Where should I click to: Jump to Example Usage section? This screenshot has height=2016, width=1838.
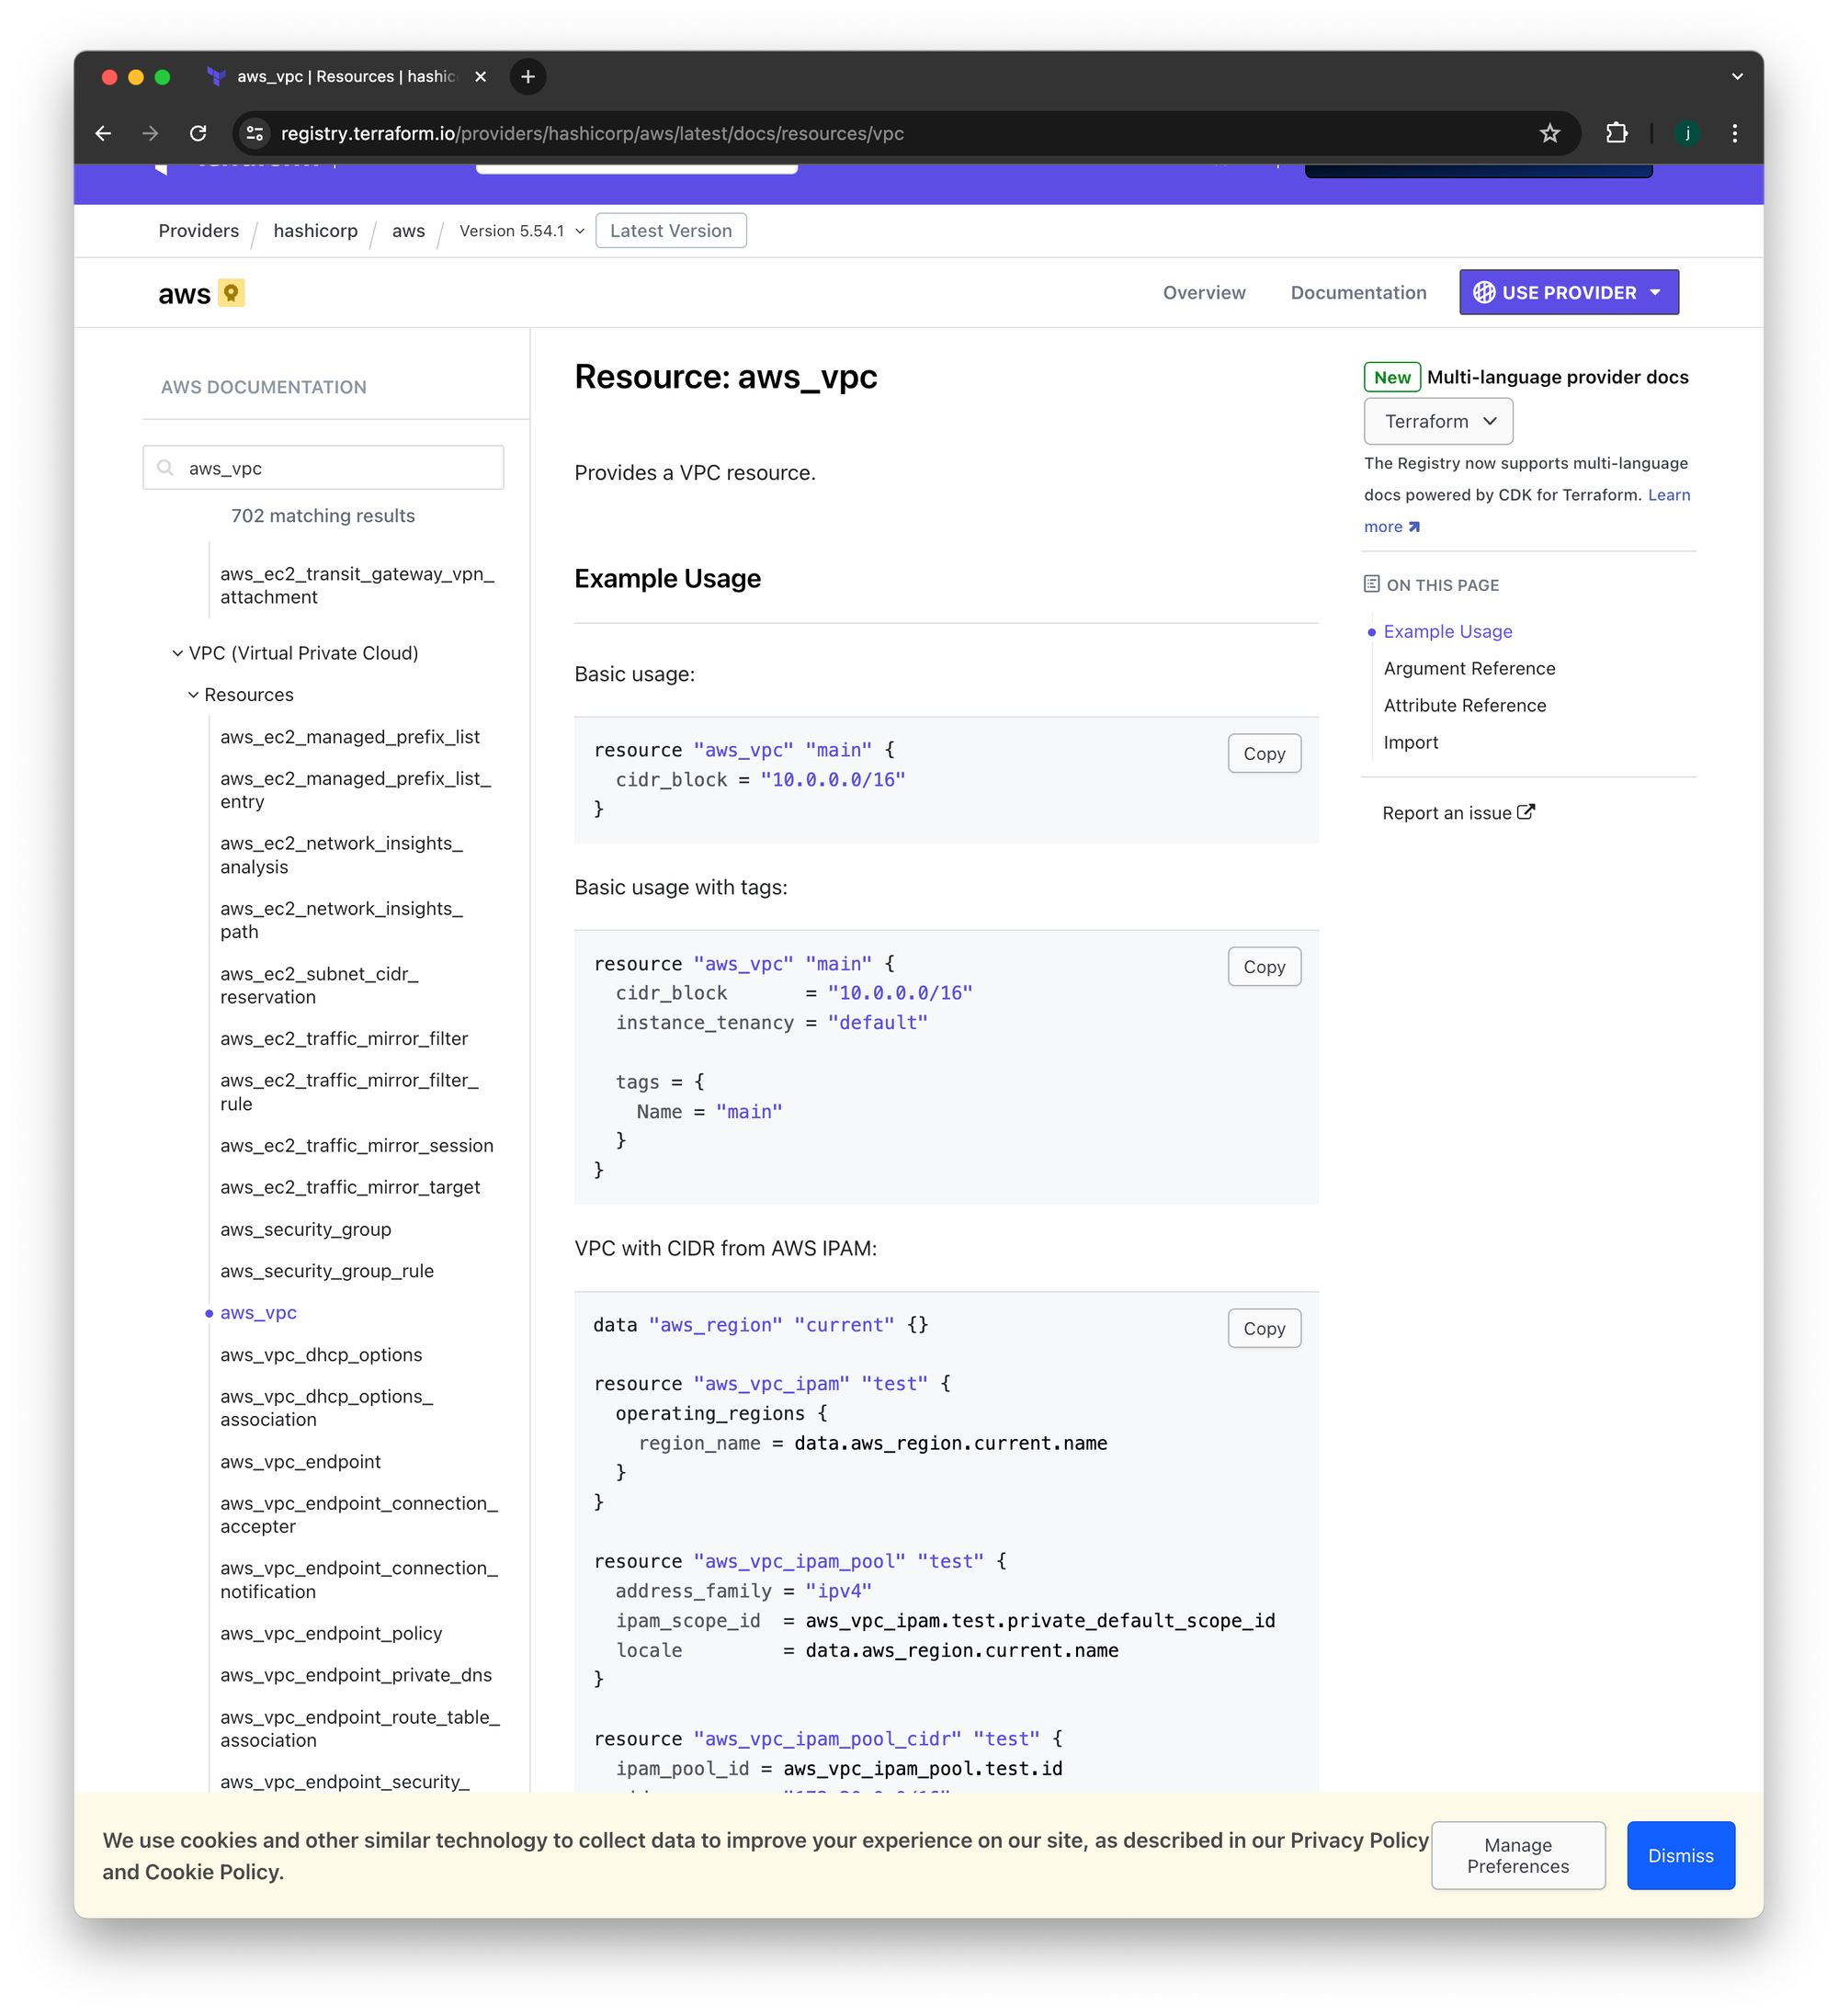click(1447, 631)
